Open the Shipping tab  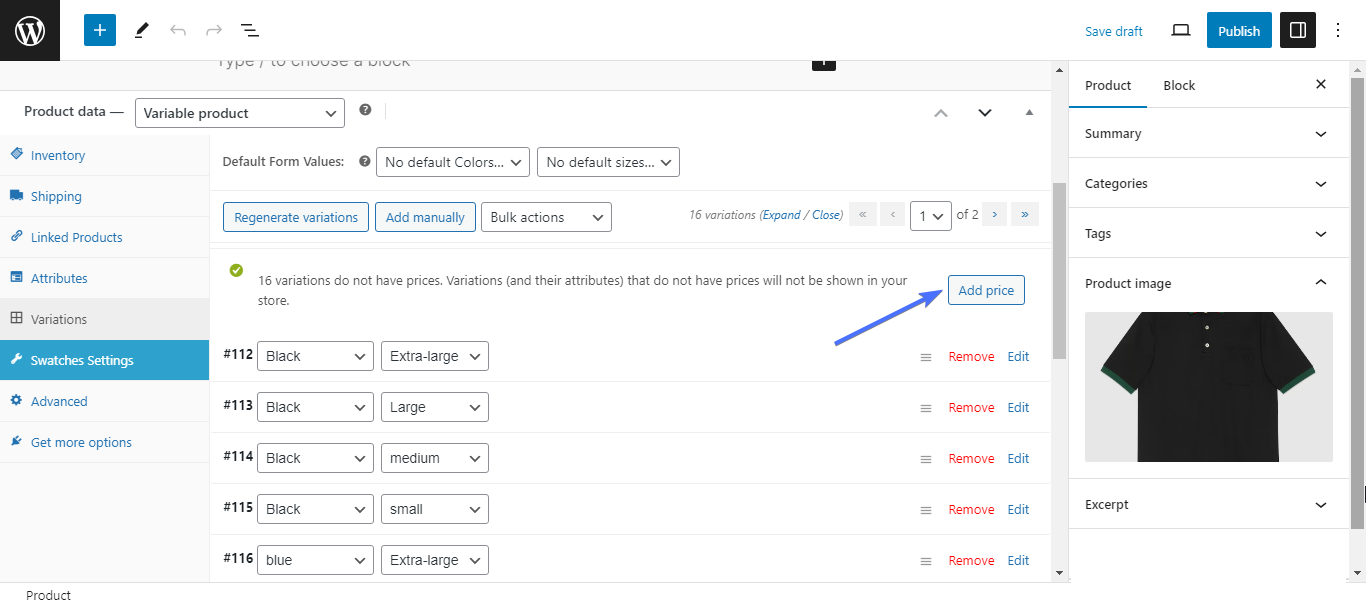point(104,196)
